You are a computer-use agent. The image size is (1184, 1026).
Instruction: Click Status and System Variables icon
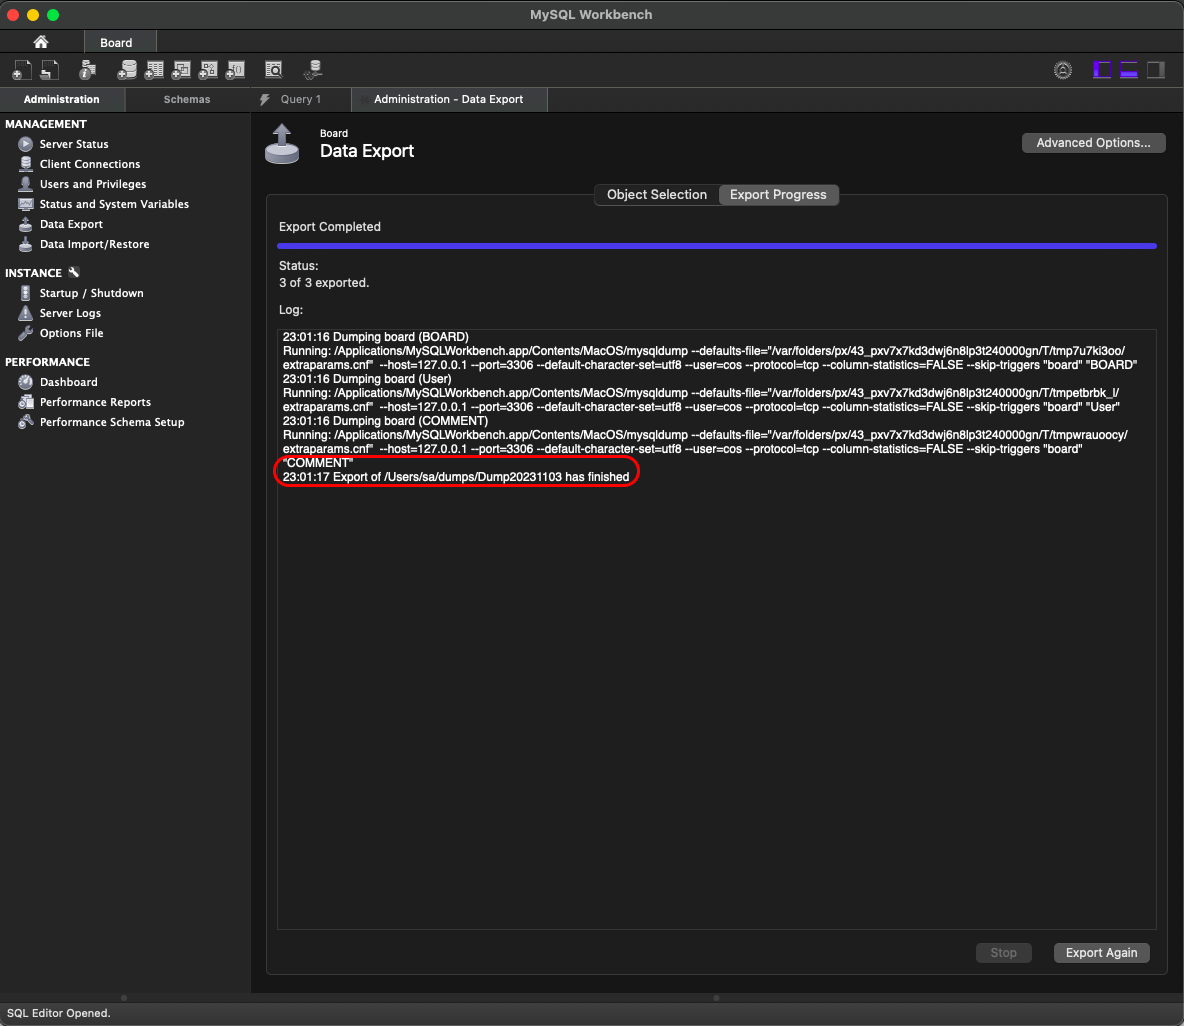point(26,204)
